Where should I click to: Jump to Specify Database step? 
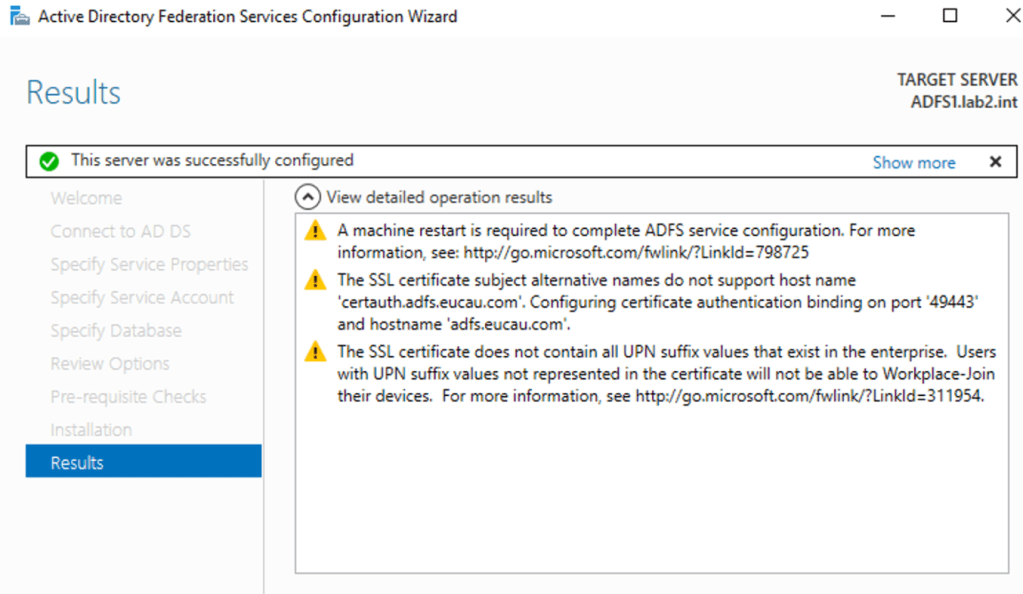pyautogui.click(x=116, y=330)
